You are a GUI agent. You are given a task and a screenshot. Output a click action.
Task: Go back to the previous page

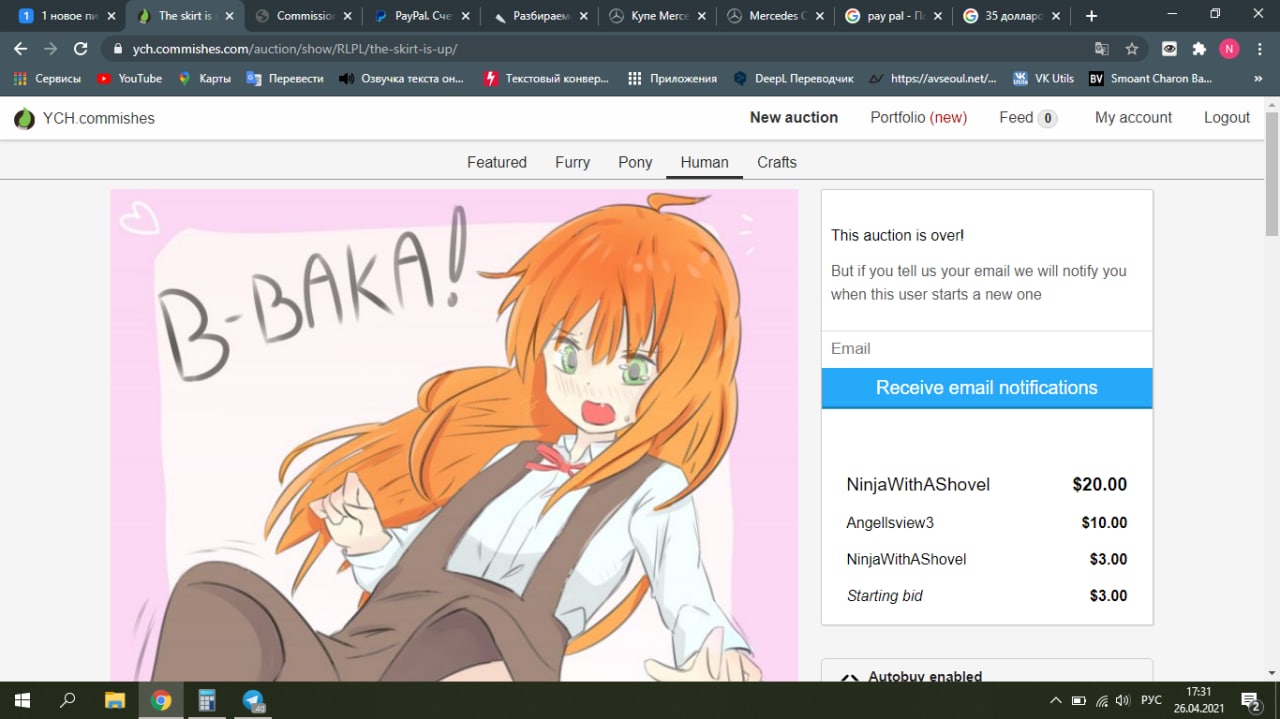click(x=20, y=48)
